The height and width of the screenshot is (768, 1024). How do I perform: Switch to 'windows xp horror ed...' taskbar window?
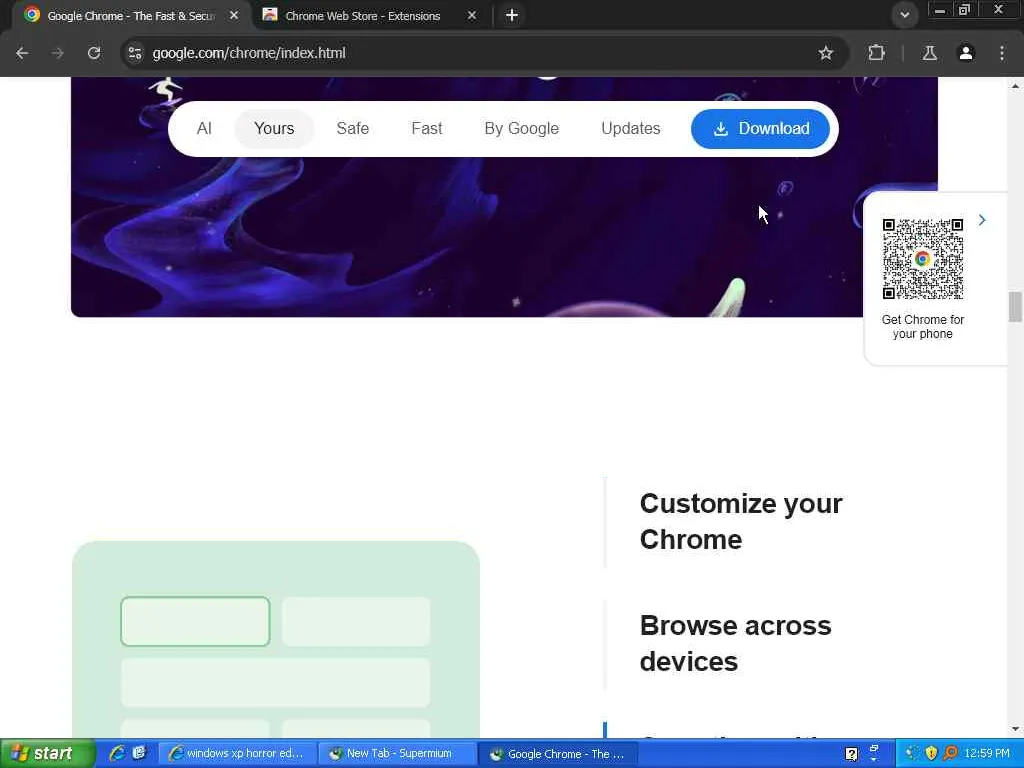coord(236,754)
